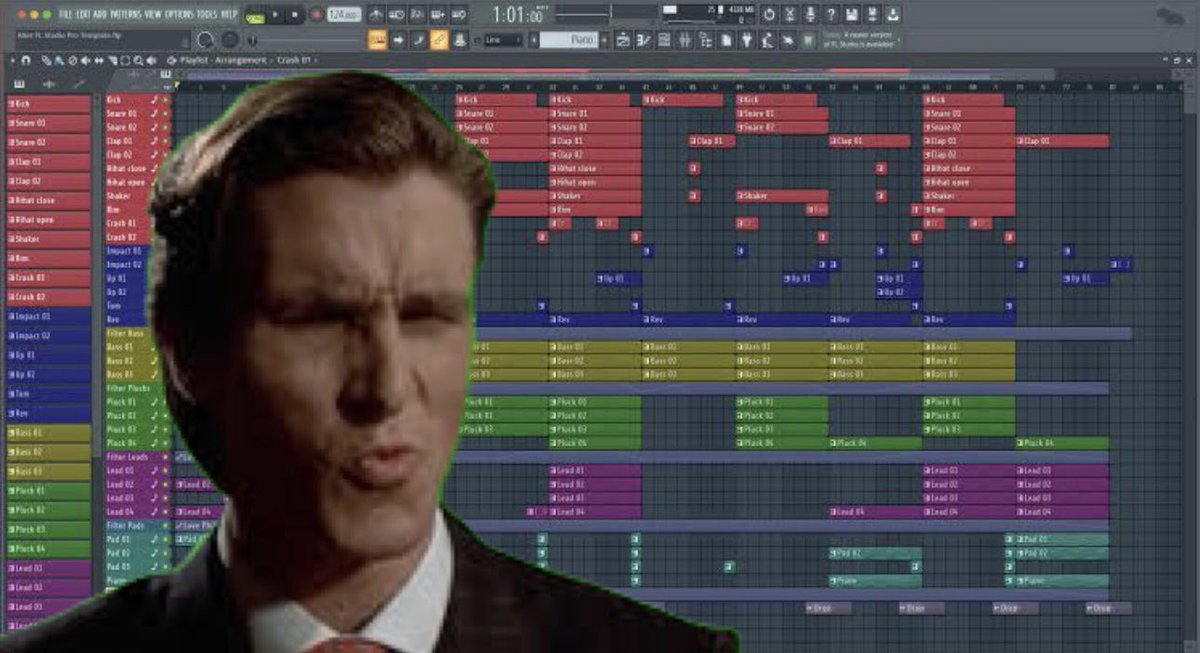Click the render/export icon next to save
1200x653 pixels.
coord(872,15)
